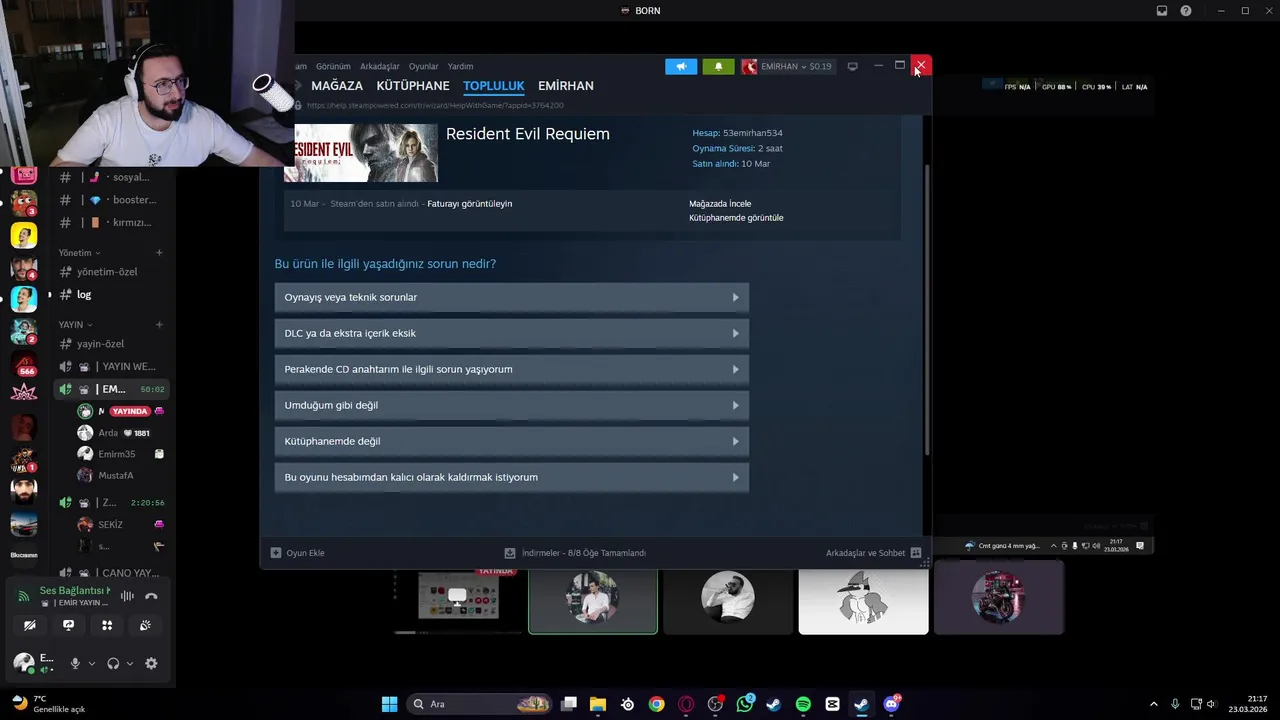Open Discord microphone input options arrow
The width and height of the screenshot is (1280, 720).
coord(92,664)
